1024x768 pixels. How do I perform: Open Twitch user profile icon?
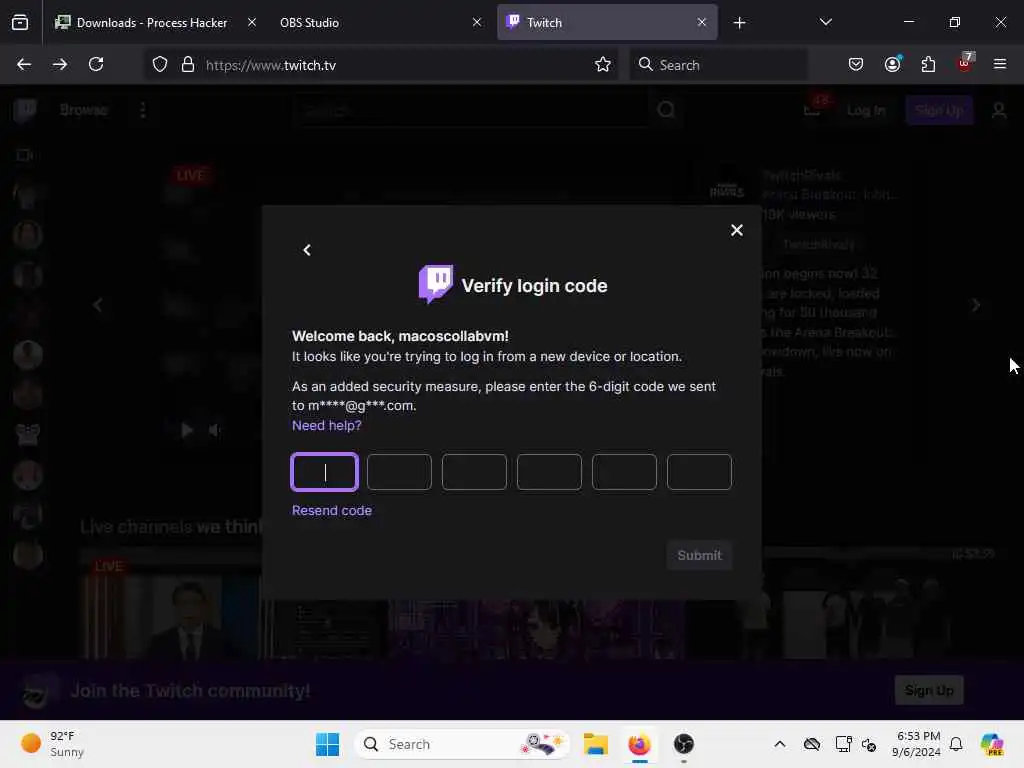tap(999, 110)
